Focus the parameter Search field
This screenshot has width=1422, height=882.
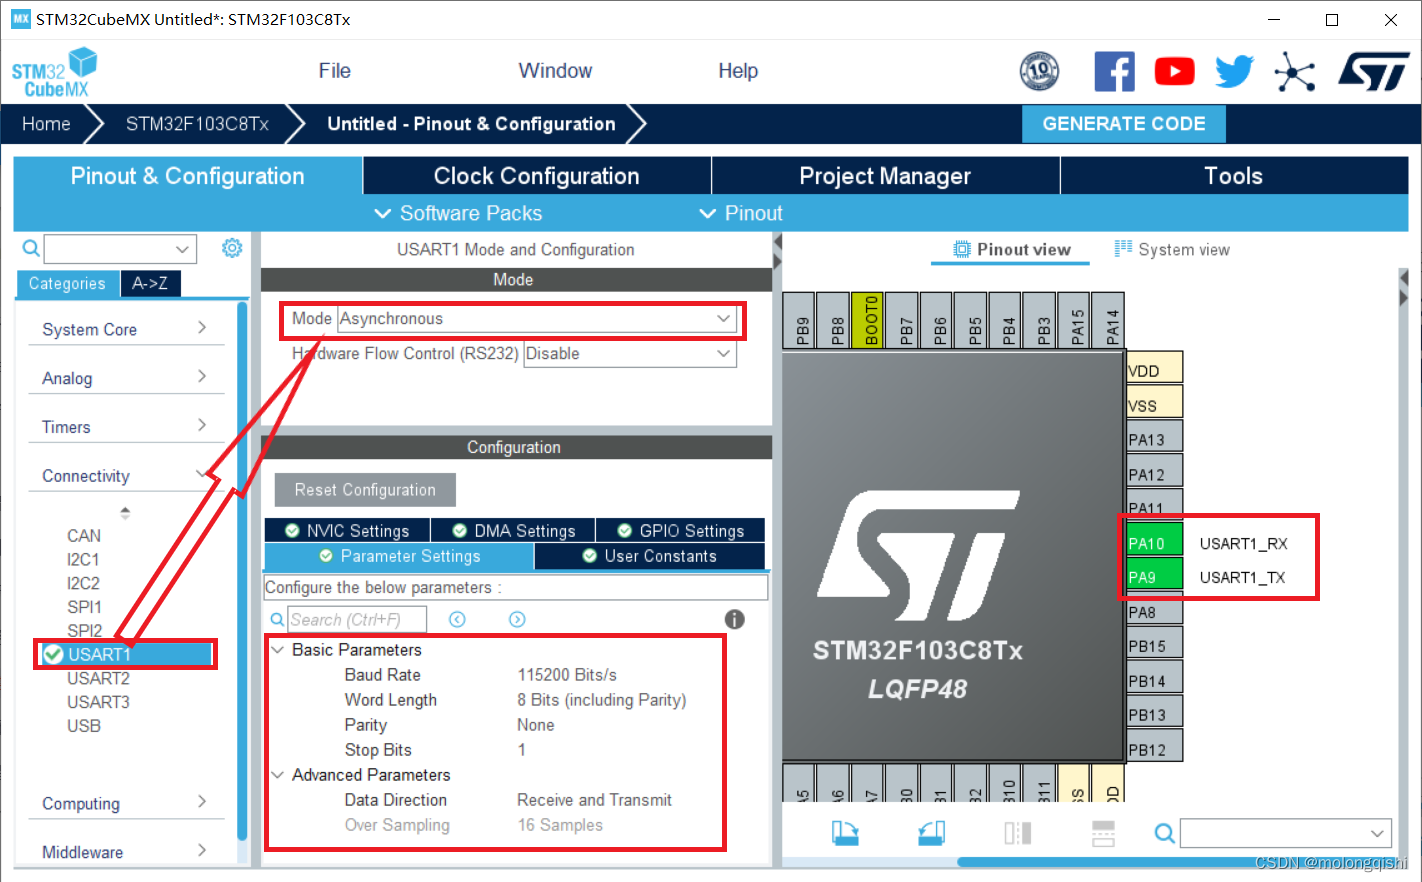(357, 619)
